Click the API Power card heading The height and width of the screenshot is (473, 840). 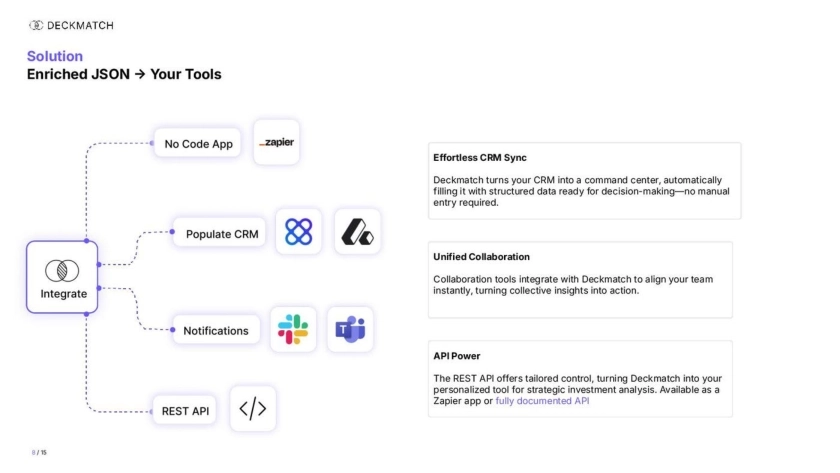click(x=456, y=355)
